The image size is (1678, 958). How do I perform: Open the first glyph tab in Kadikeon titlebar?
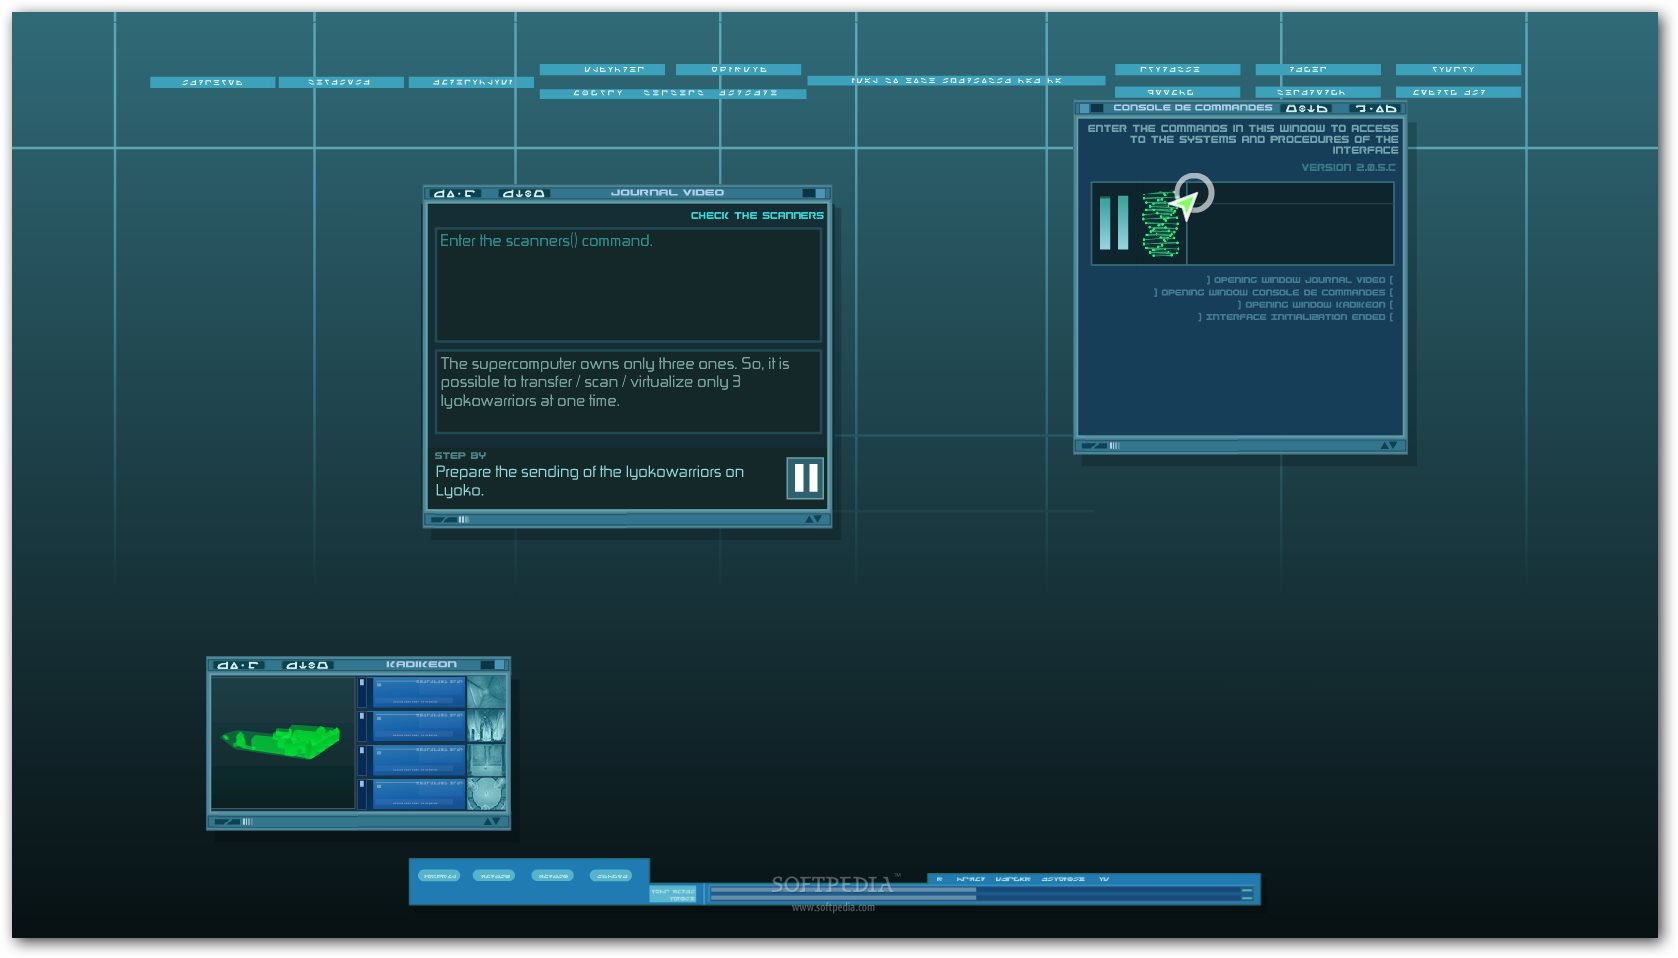pyautogui.click(x=238, y=665)
